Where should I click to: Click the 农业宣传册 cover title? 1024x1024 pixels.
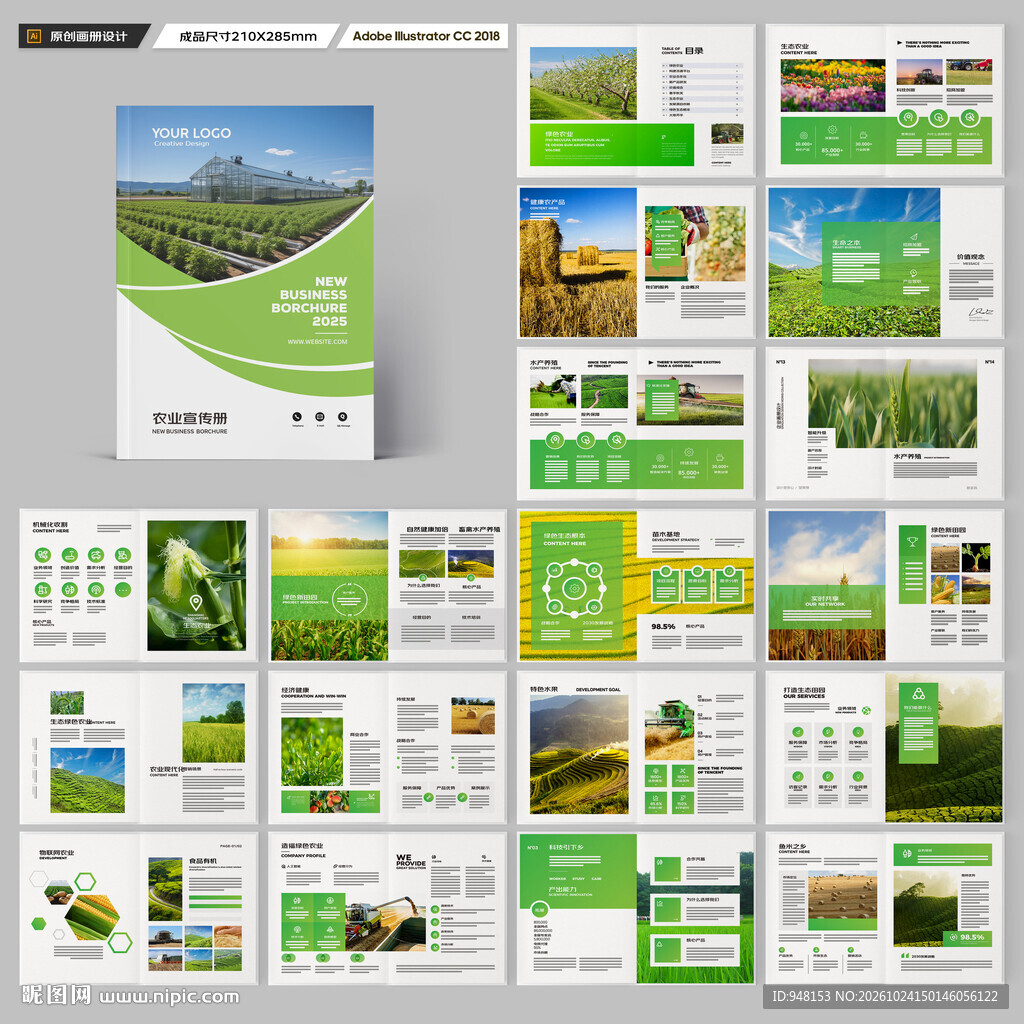pos(189,419)
